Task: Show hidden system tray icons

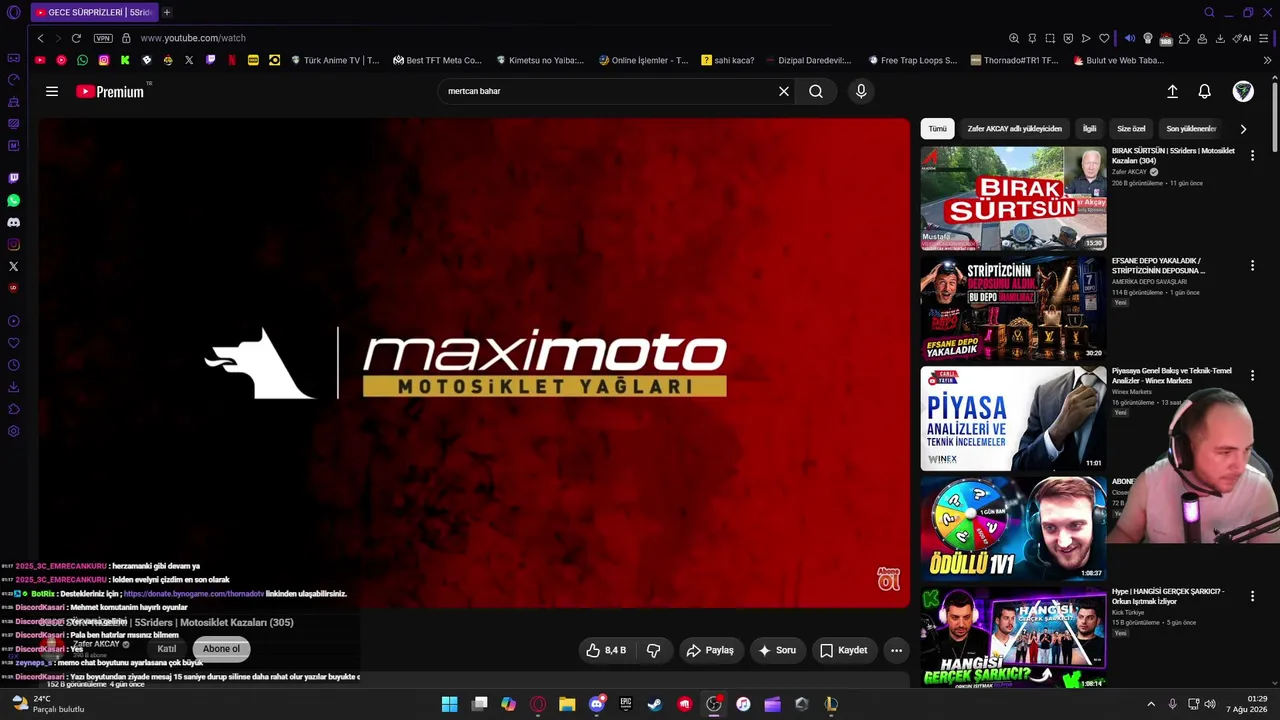Action: click(x=1150, y=704)
